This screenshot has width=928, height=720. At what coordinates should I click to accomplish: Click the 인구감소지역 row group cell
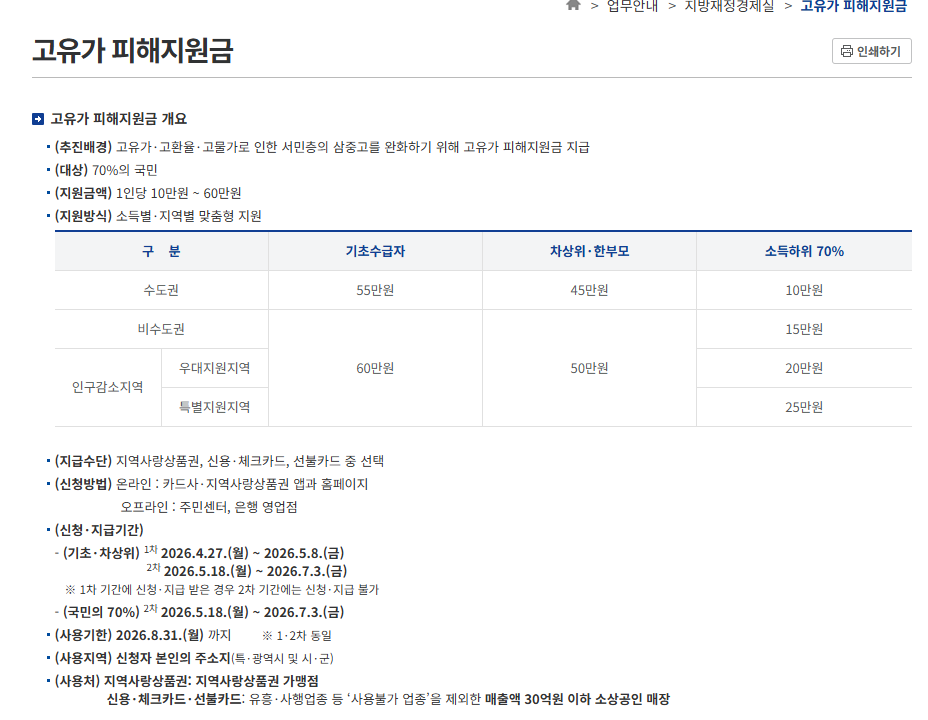(x=108, y=387)
